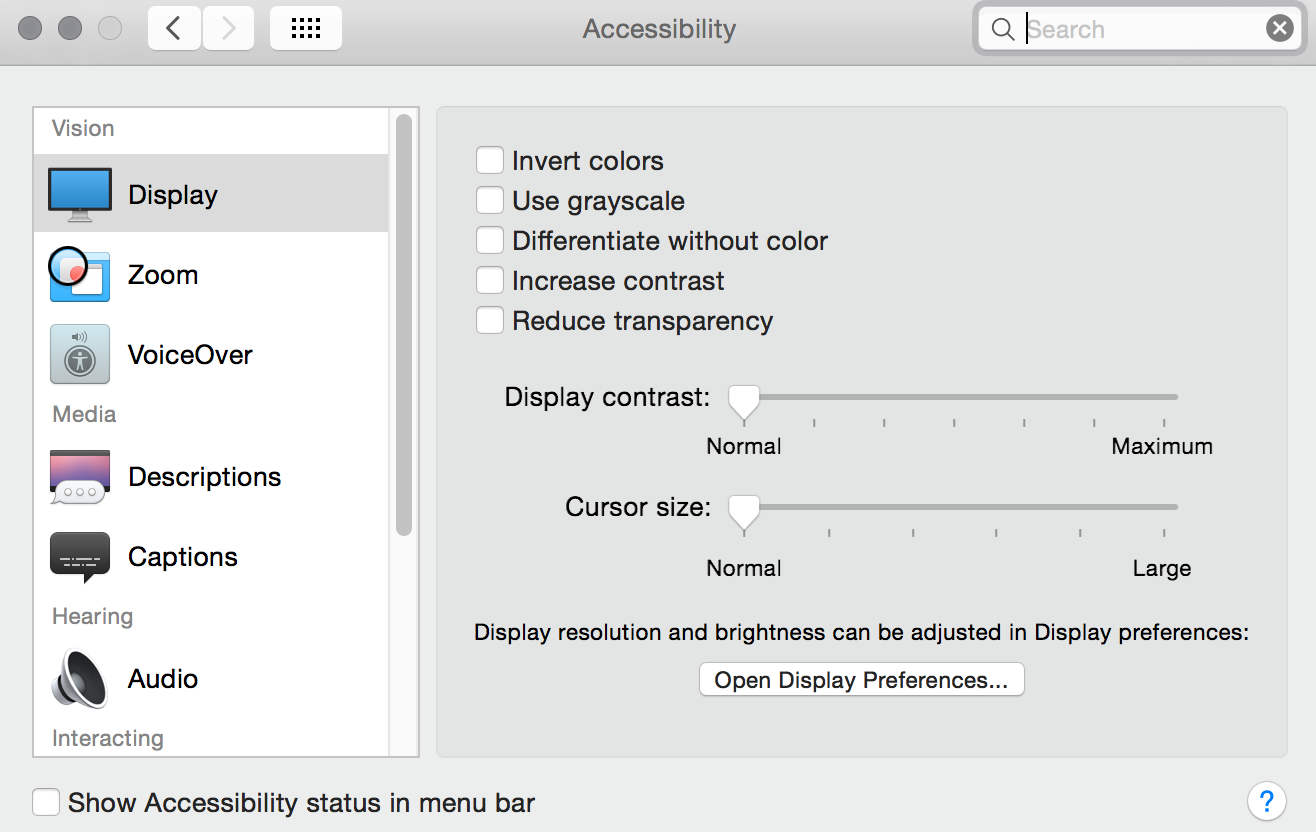Select the VoiceOver accessibility icon
The height and width of the screenshot is (832, 1316).
point(80,354)
